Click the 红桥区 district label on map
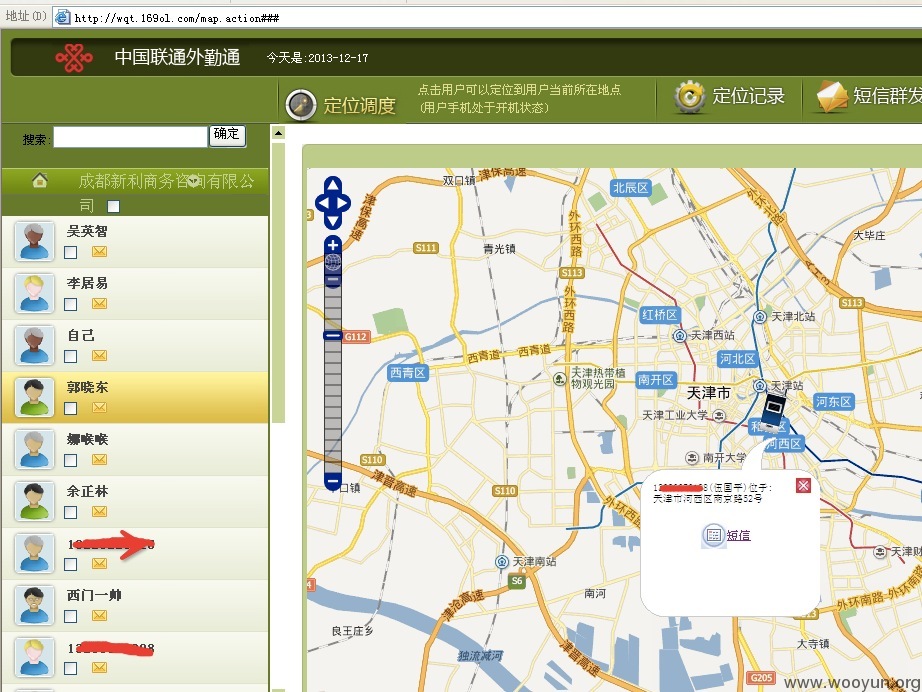Image resolution: width=922 pixels, height=692 pixels. tap(660, 315)
